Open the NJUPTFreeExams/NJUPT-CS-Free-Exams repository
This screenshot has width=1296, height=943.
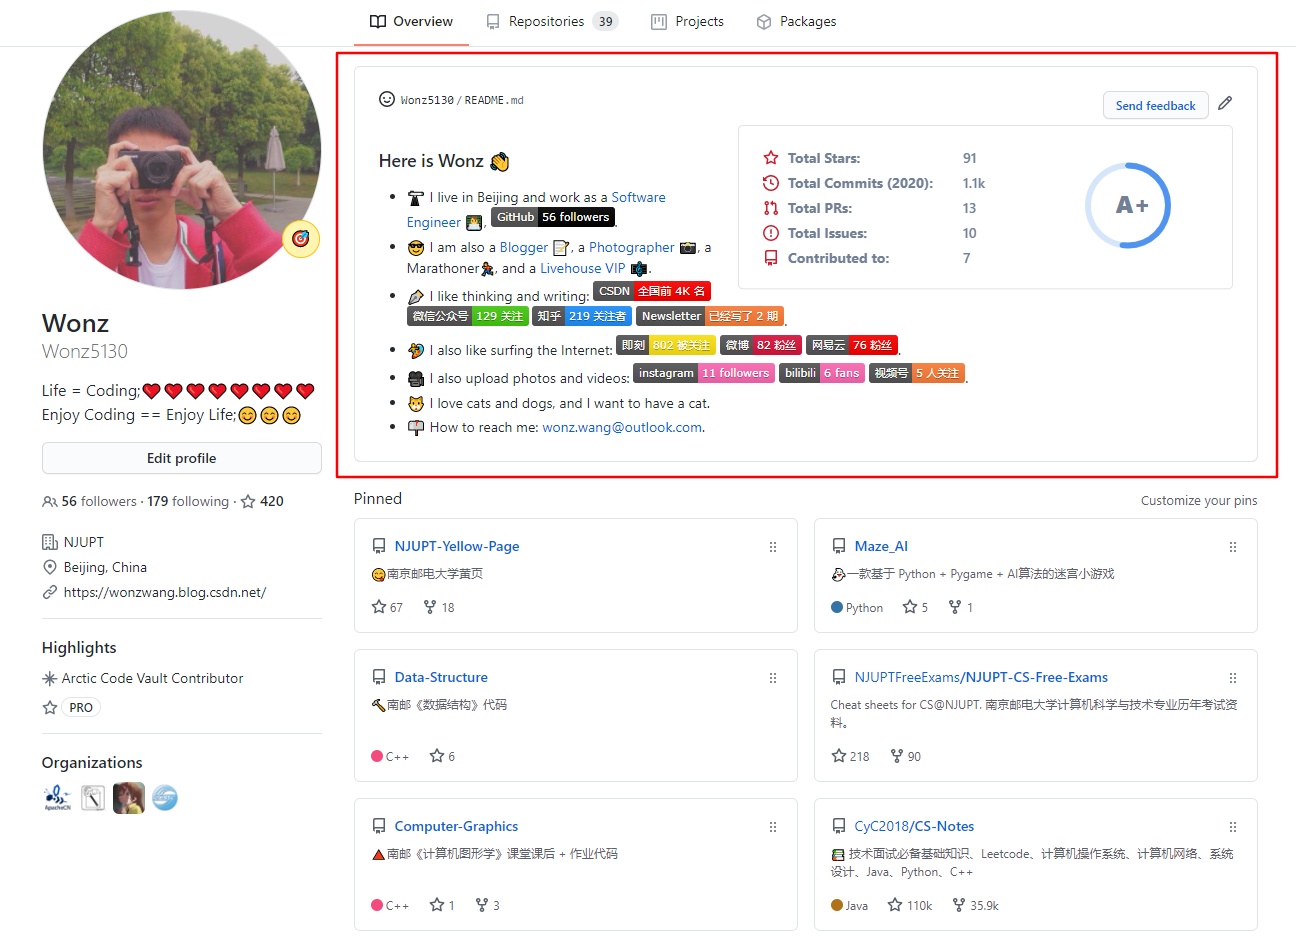981,677
